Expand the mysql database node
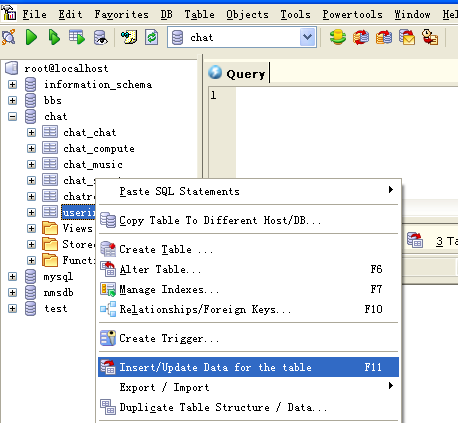 (12, 276)
